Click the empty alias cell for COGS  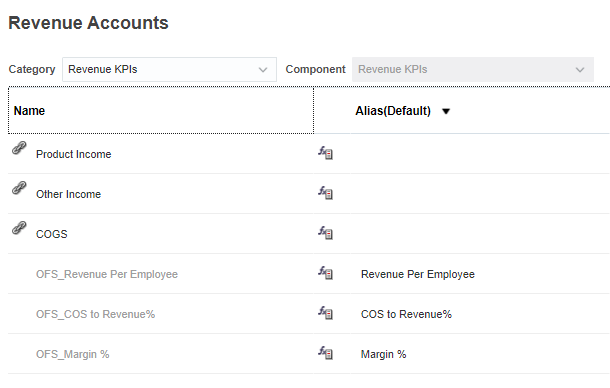480,234
